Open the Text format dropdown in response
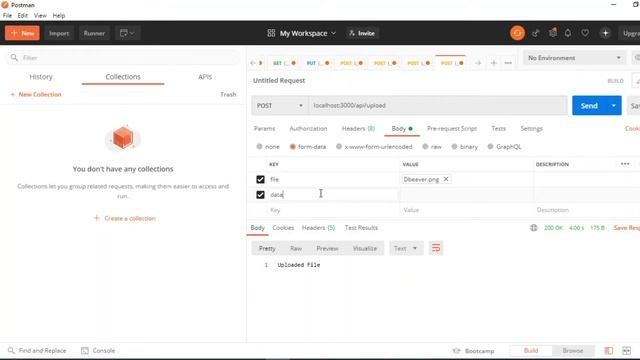The image size is (640, 360). tap(405, 248)
